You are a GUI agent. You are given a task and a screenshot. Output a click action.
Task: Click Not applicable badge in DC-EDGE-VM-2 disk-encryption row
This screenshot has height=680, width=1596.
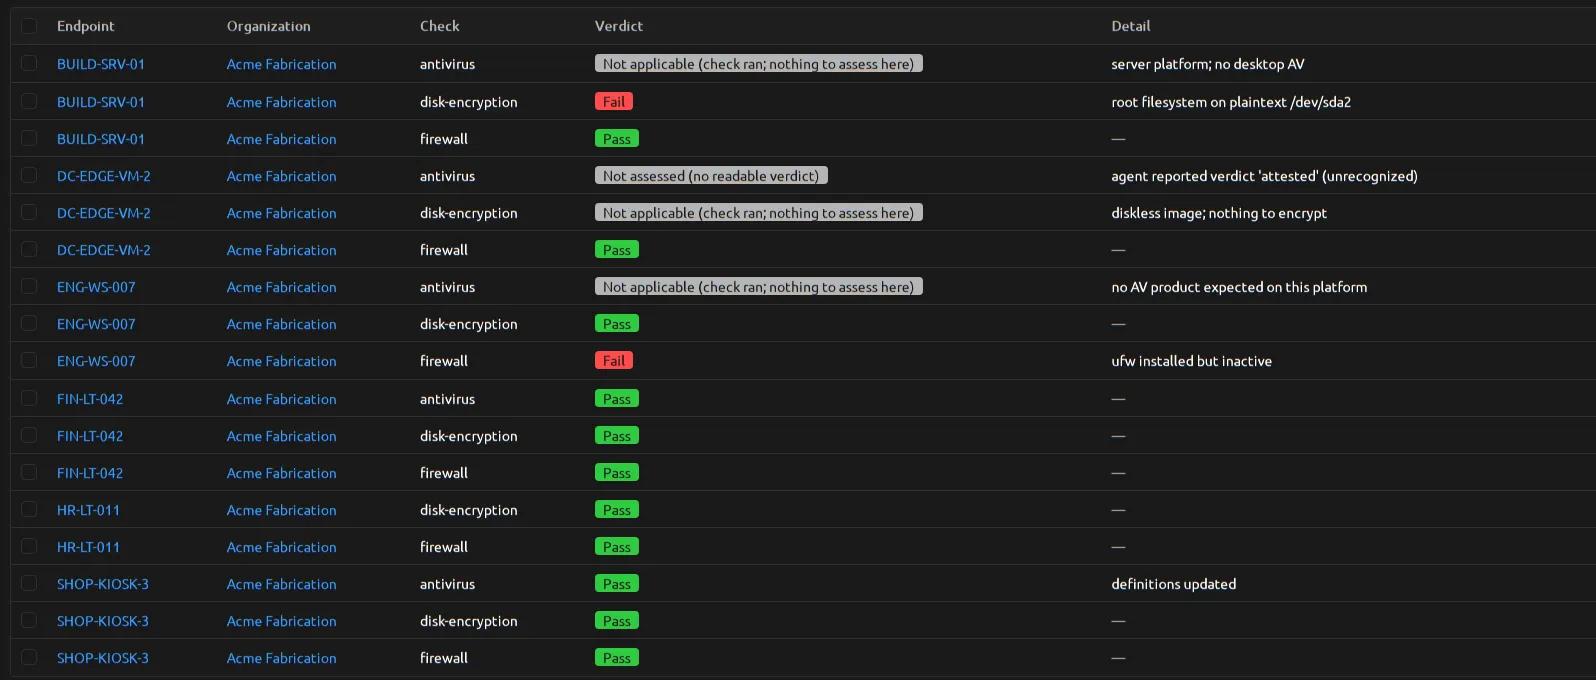click(x=759, y=212)
